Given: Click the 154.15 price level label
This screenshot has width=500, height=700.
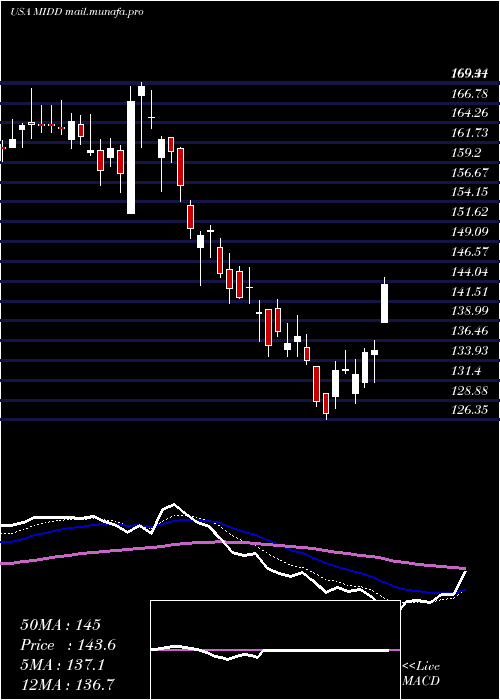Looking at the screenshot, I should [x=470, y=192].
